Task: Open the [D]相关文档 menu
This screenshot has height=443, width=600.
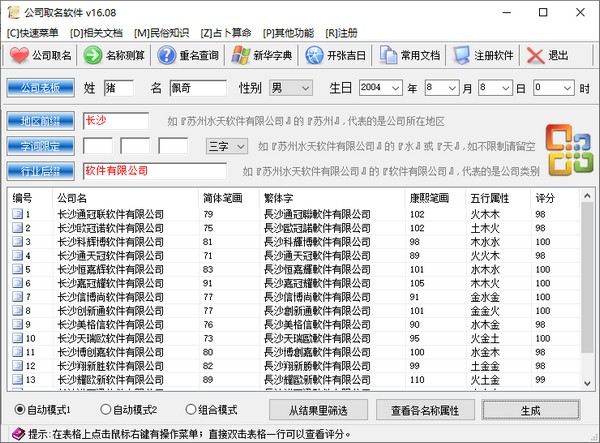Action: click(96, 33)
